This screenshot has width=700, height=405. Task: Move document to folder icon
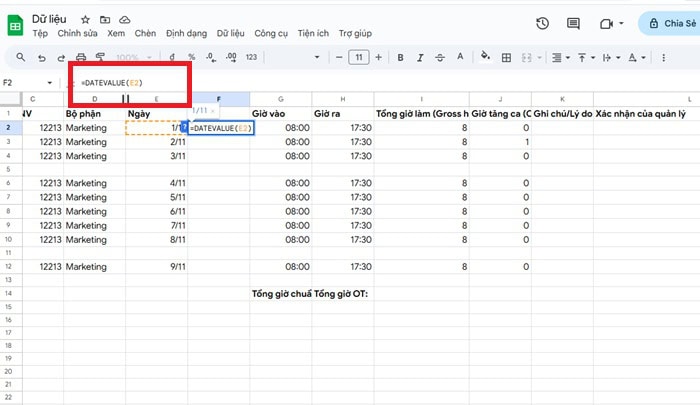pos(105,19)
